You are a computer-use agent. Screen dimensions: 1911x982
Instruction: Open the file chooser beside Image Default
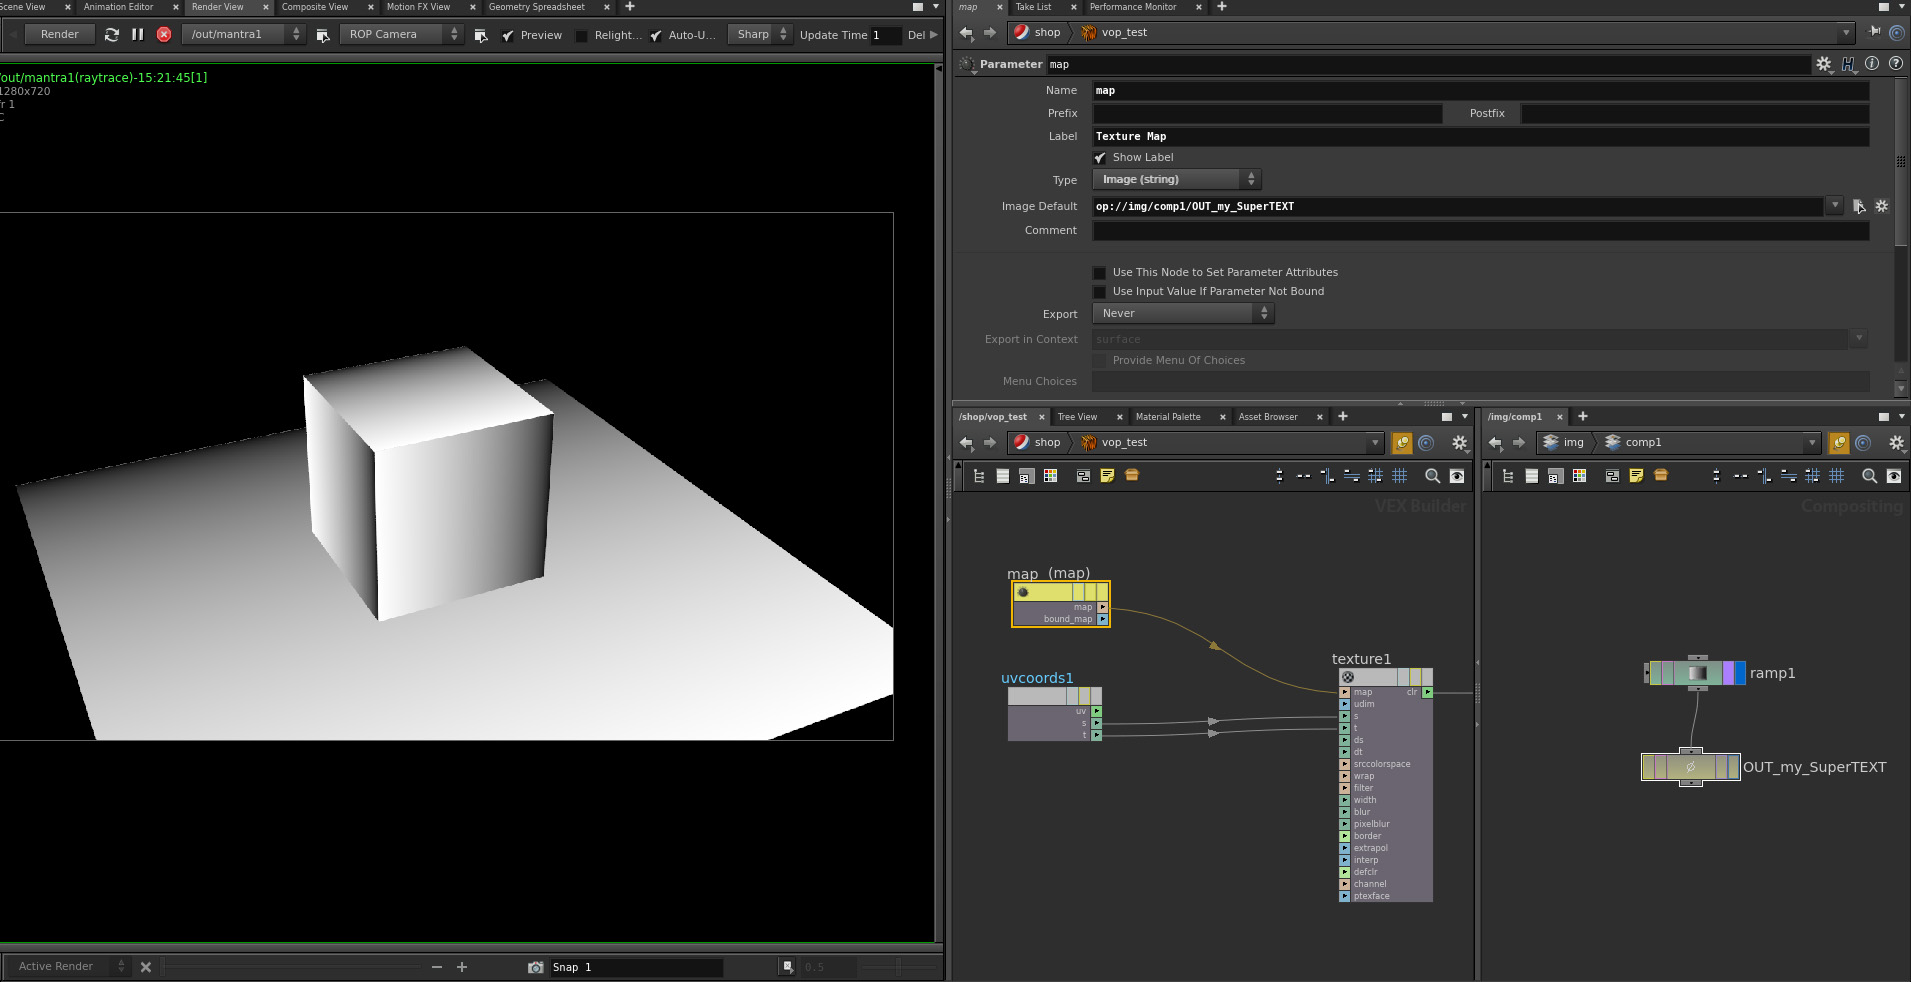click(x=1858, y=206)
